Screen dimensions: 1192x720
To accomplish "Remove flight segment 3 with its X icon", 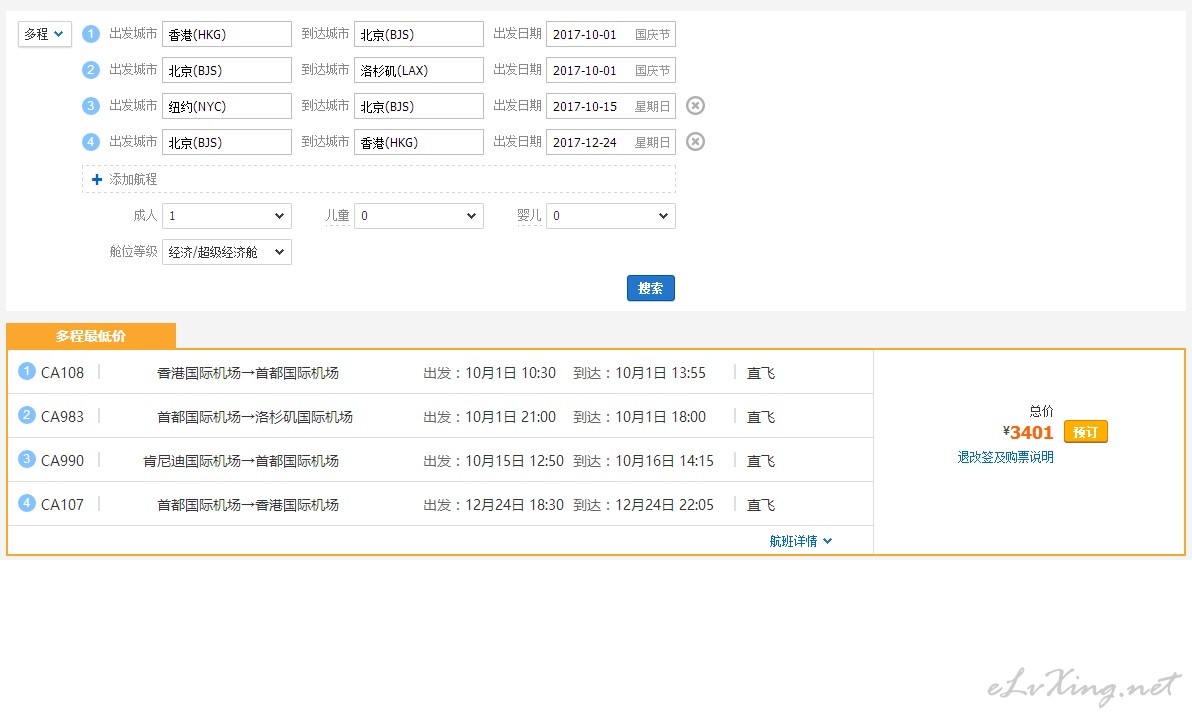I will pos(695,106).
